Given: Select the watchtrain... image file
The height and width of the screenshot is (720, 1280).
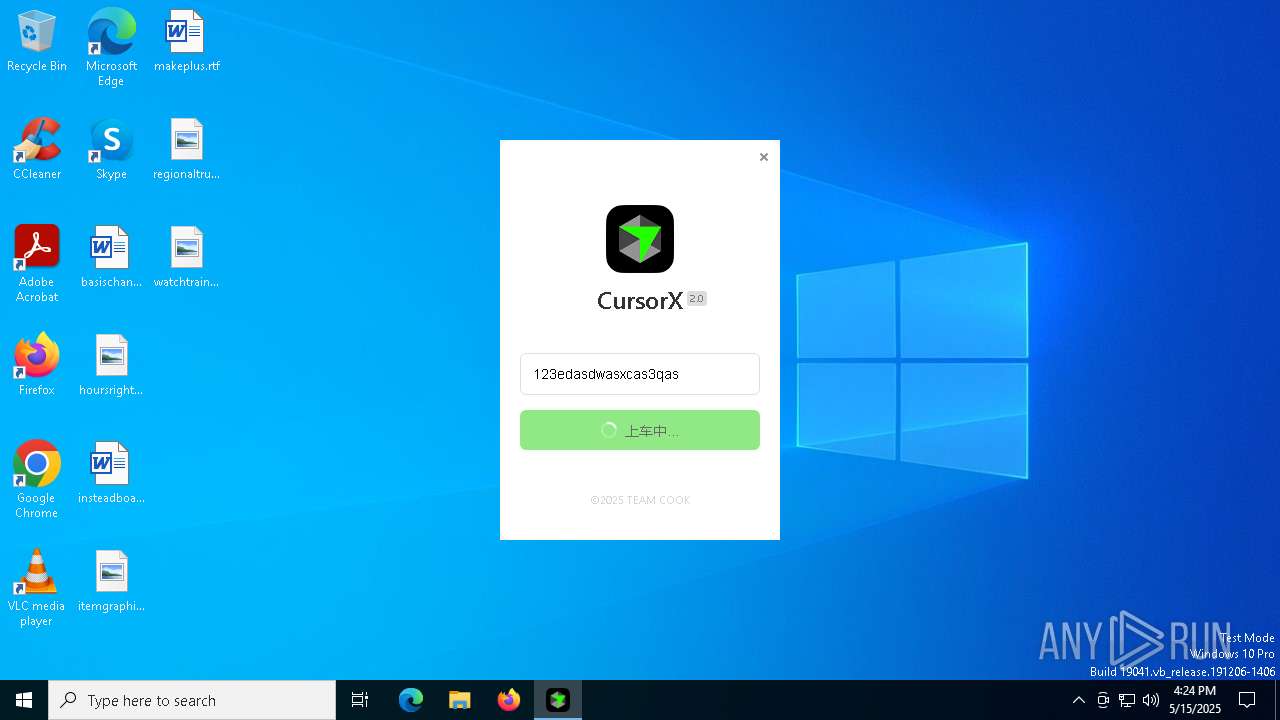Looking at the screenshot, I should (187, 258).
